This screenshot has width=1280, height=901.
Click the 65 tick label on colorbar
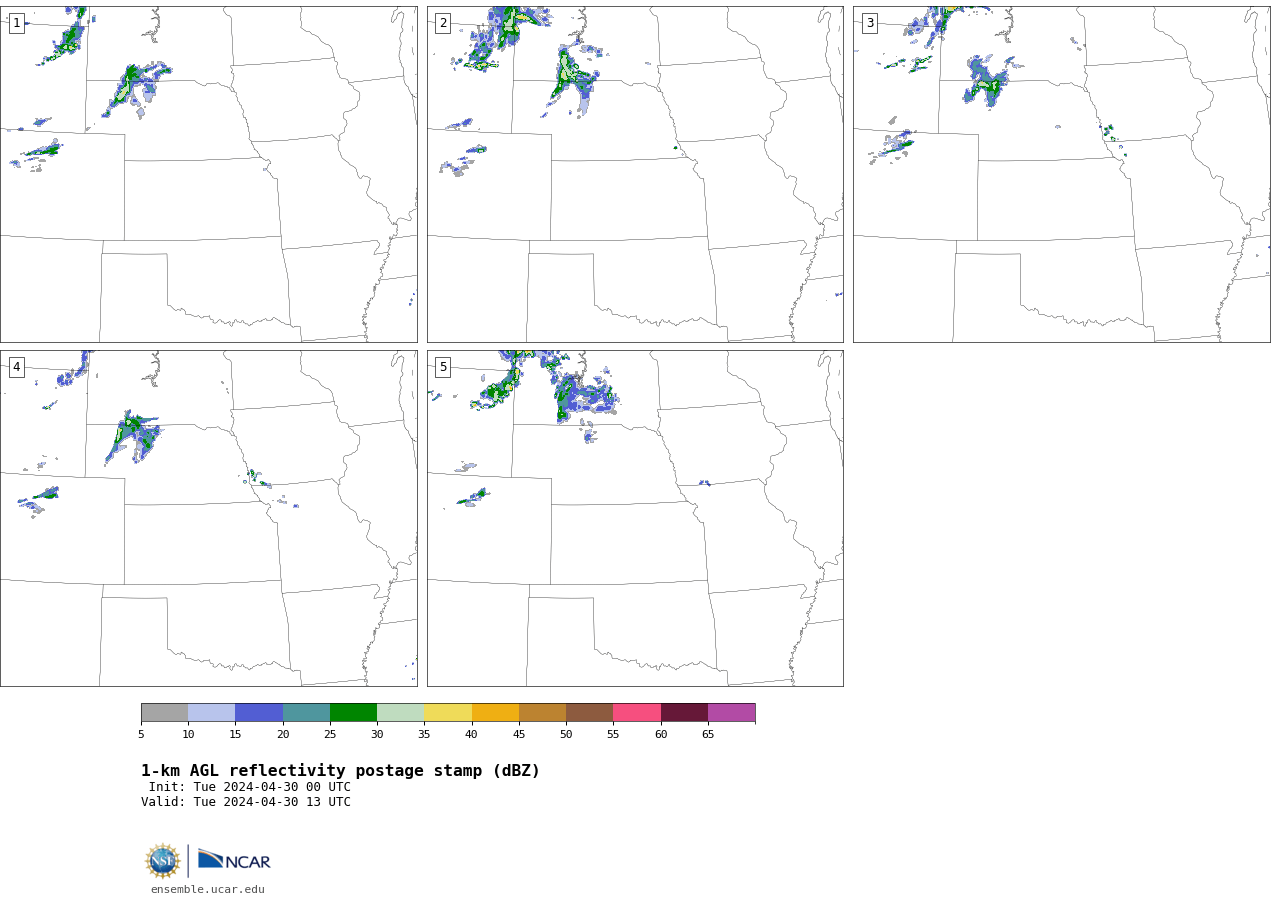[x=708, y=734]
